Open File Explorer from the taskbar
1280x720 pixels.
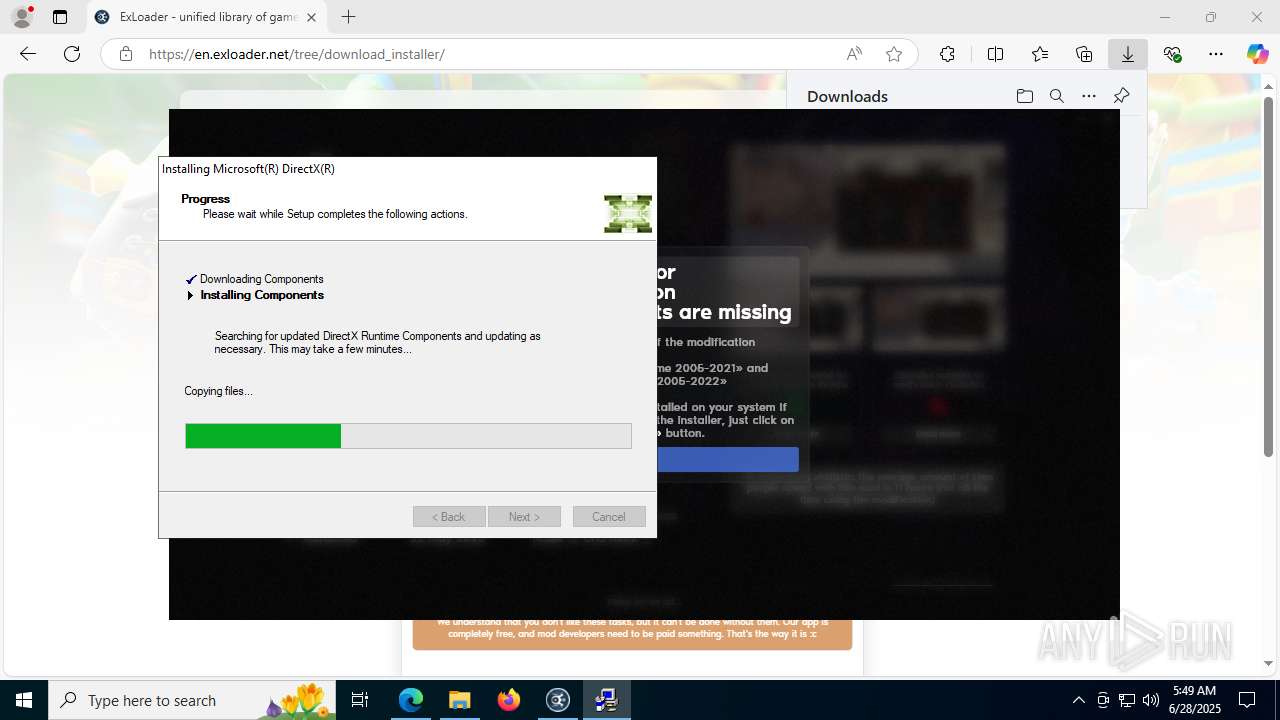[460, 700]
